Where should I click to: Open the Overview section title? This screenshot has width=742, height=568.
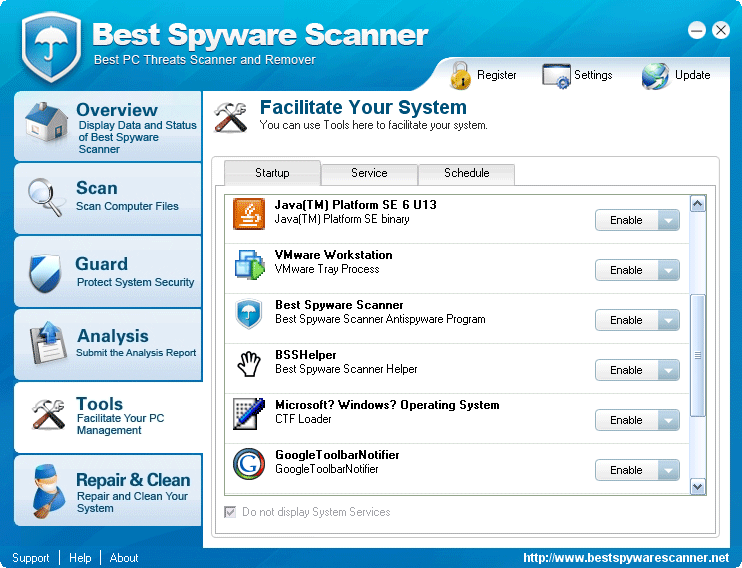pos(117,110)
